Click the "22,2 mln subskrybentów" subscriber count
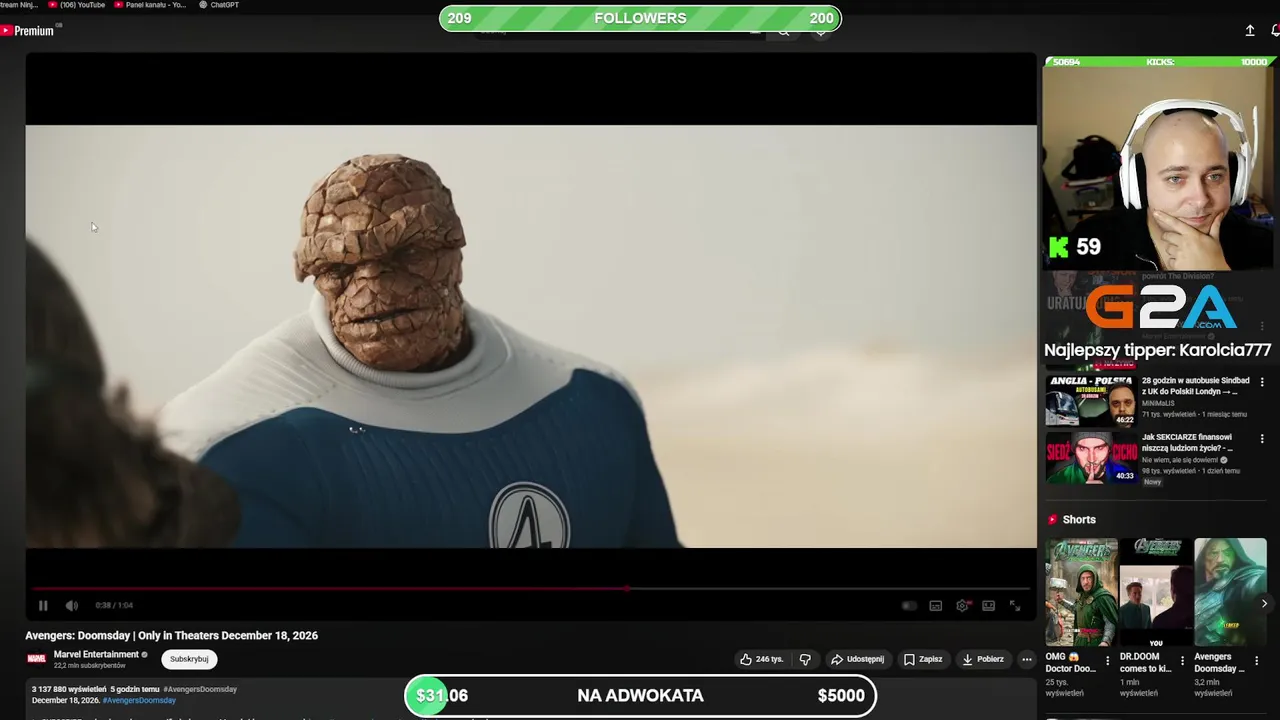1280x720 pixels. 90,666
